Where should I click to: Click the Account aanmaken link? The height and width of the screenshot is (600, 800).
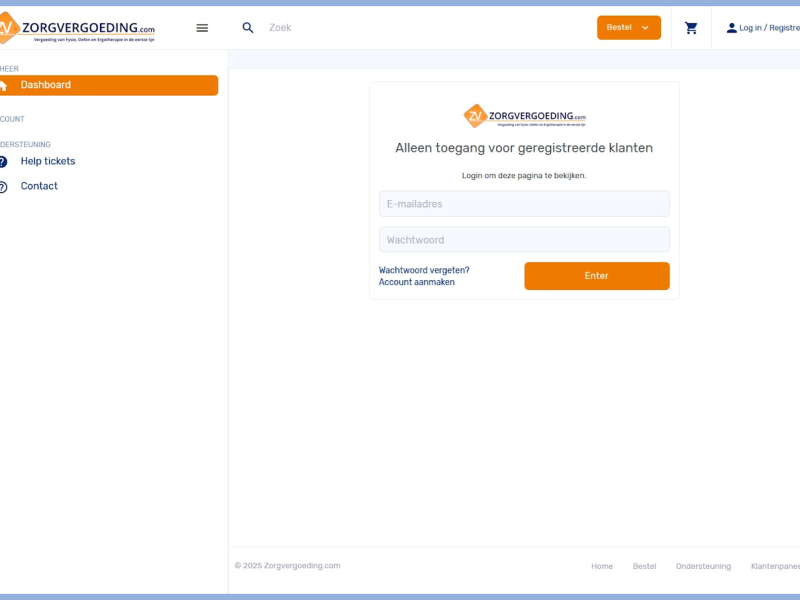click(417, 282)
